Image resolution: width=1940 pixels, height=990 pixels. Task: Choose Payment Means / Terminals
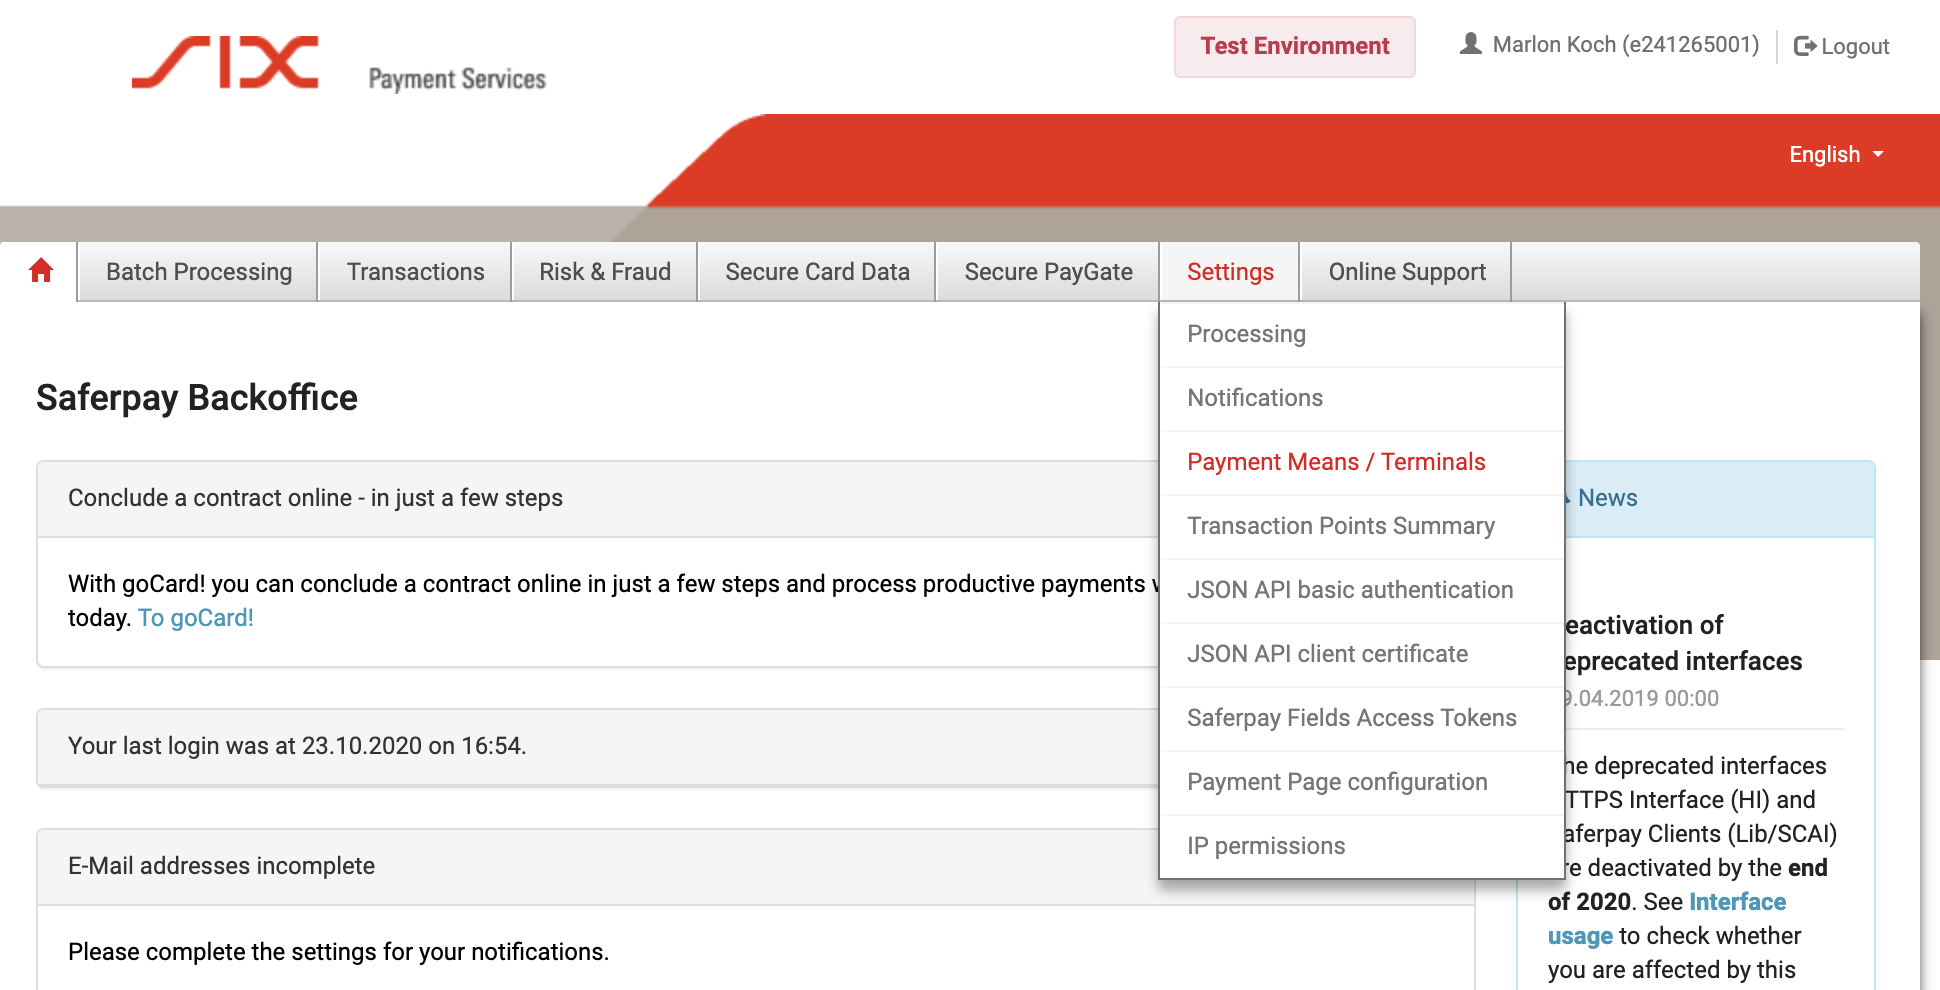click(x=1362, y=462)
